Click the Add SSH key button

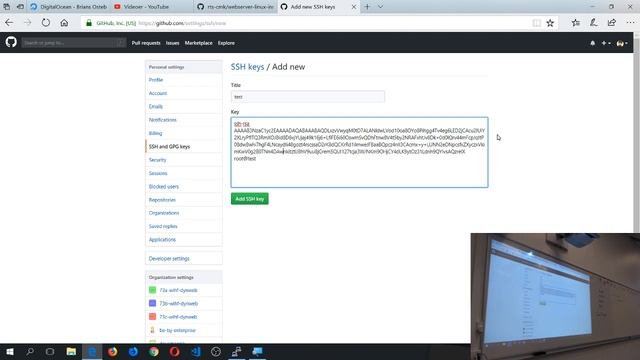click(249, 199)
